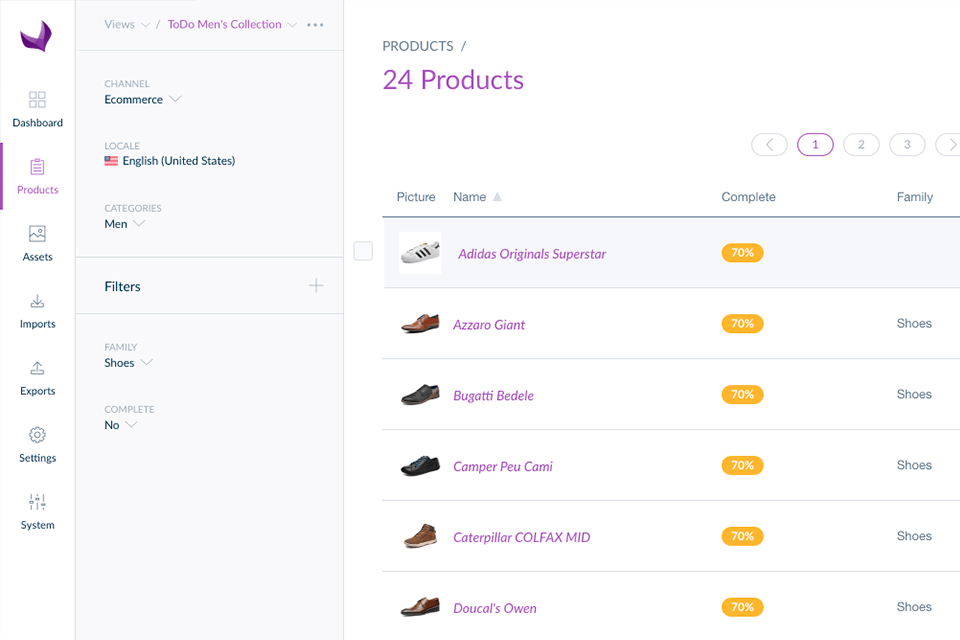Click the United States flag icon
Screen dimensions: 960x640
pos(111,161)
